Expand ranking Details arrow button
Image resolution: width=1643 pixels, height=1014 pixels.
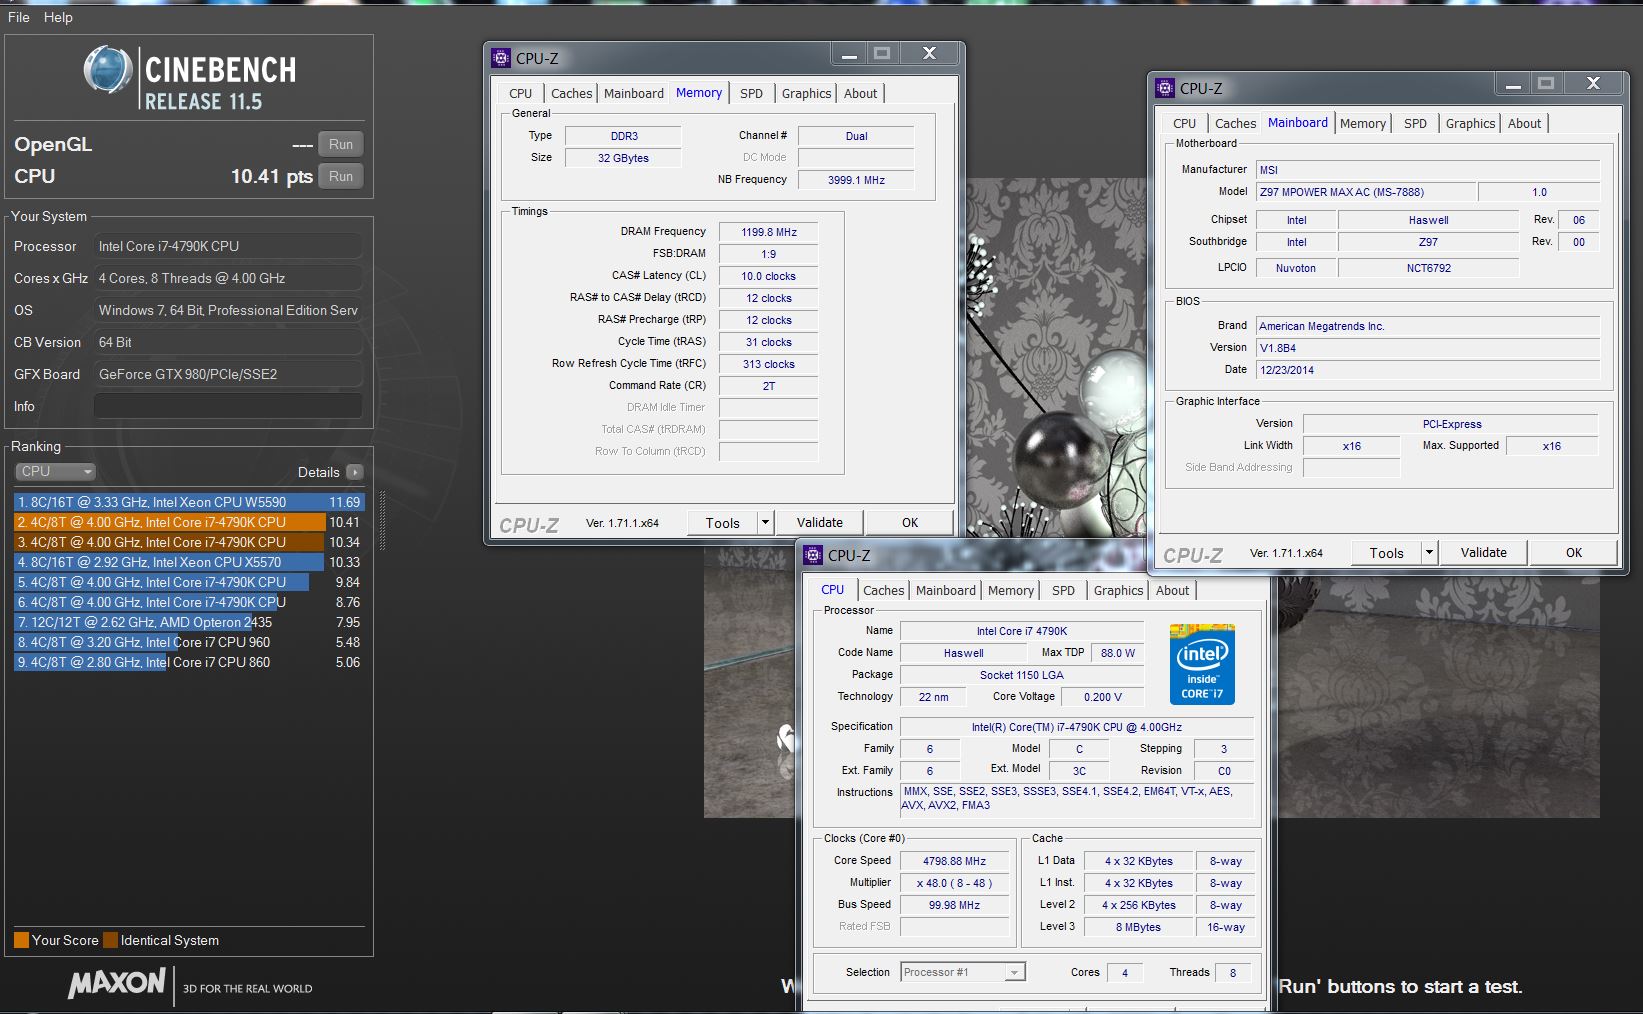pos(355,472)
